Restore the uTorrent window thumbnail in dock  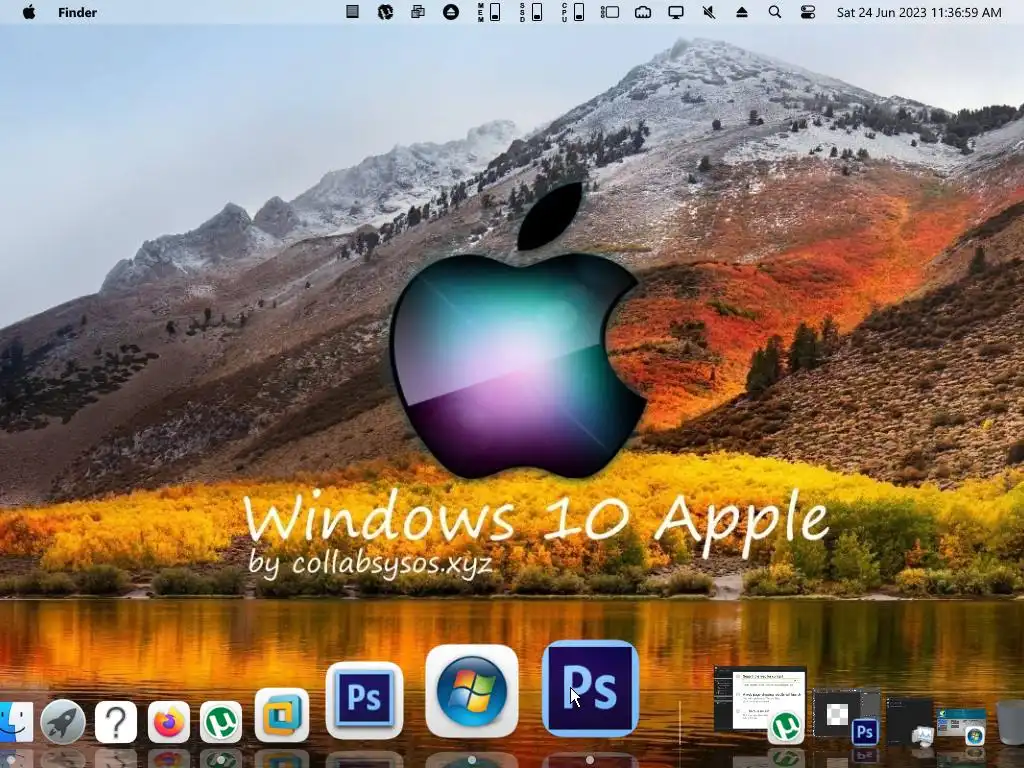760,704
